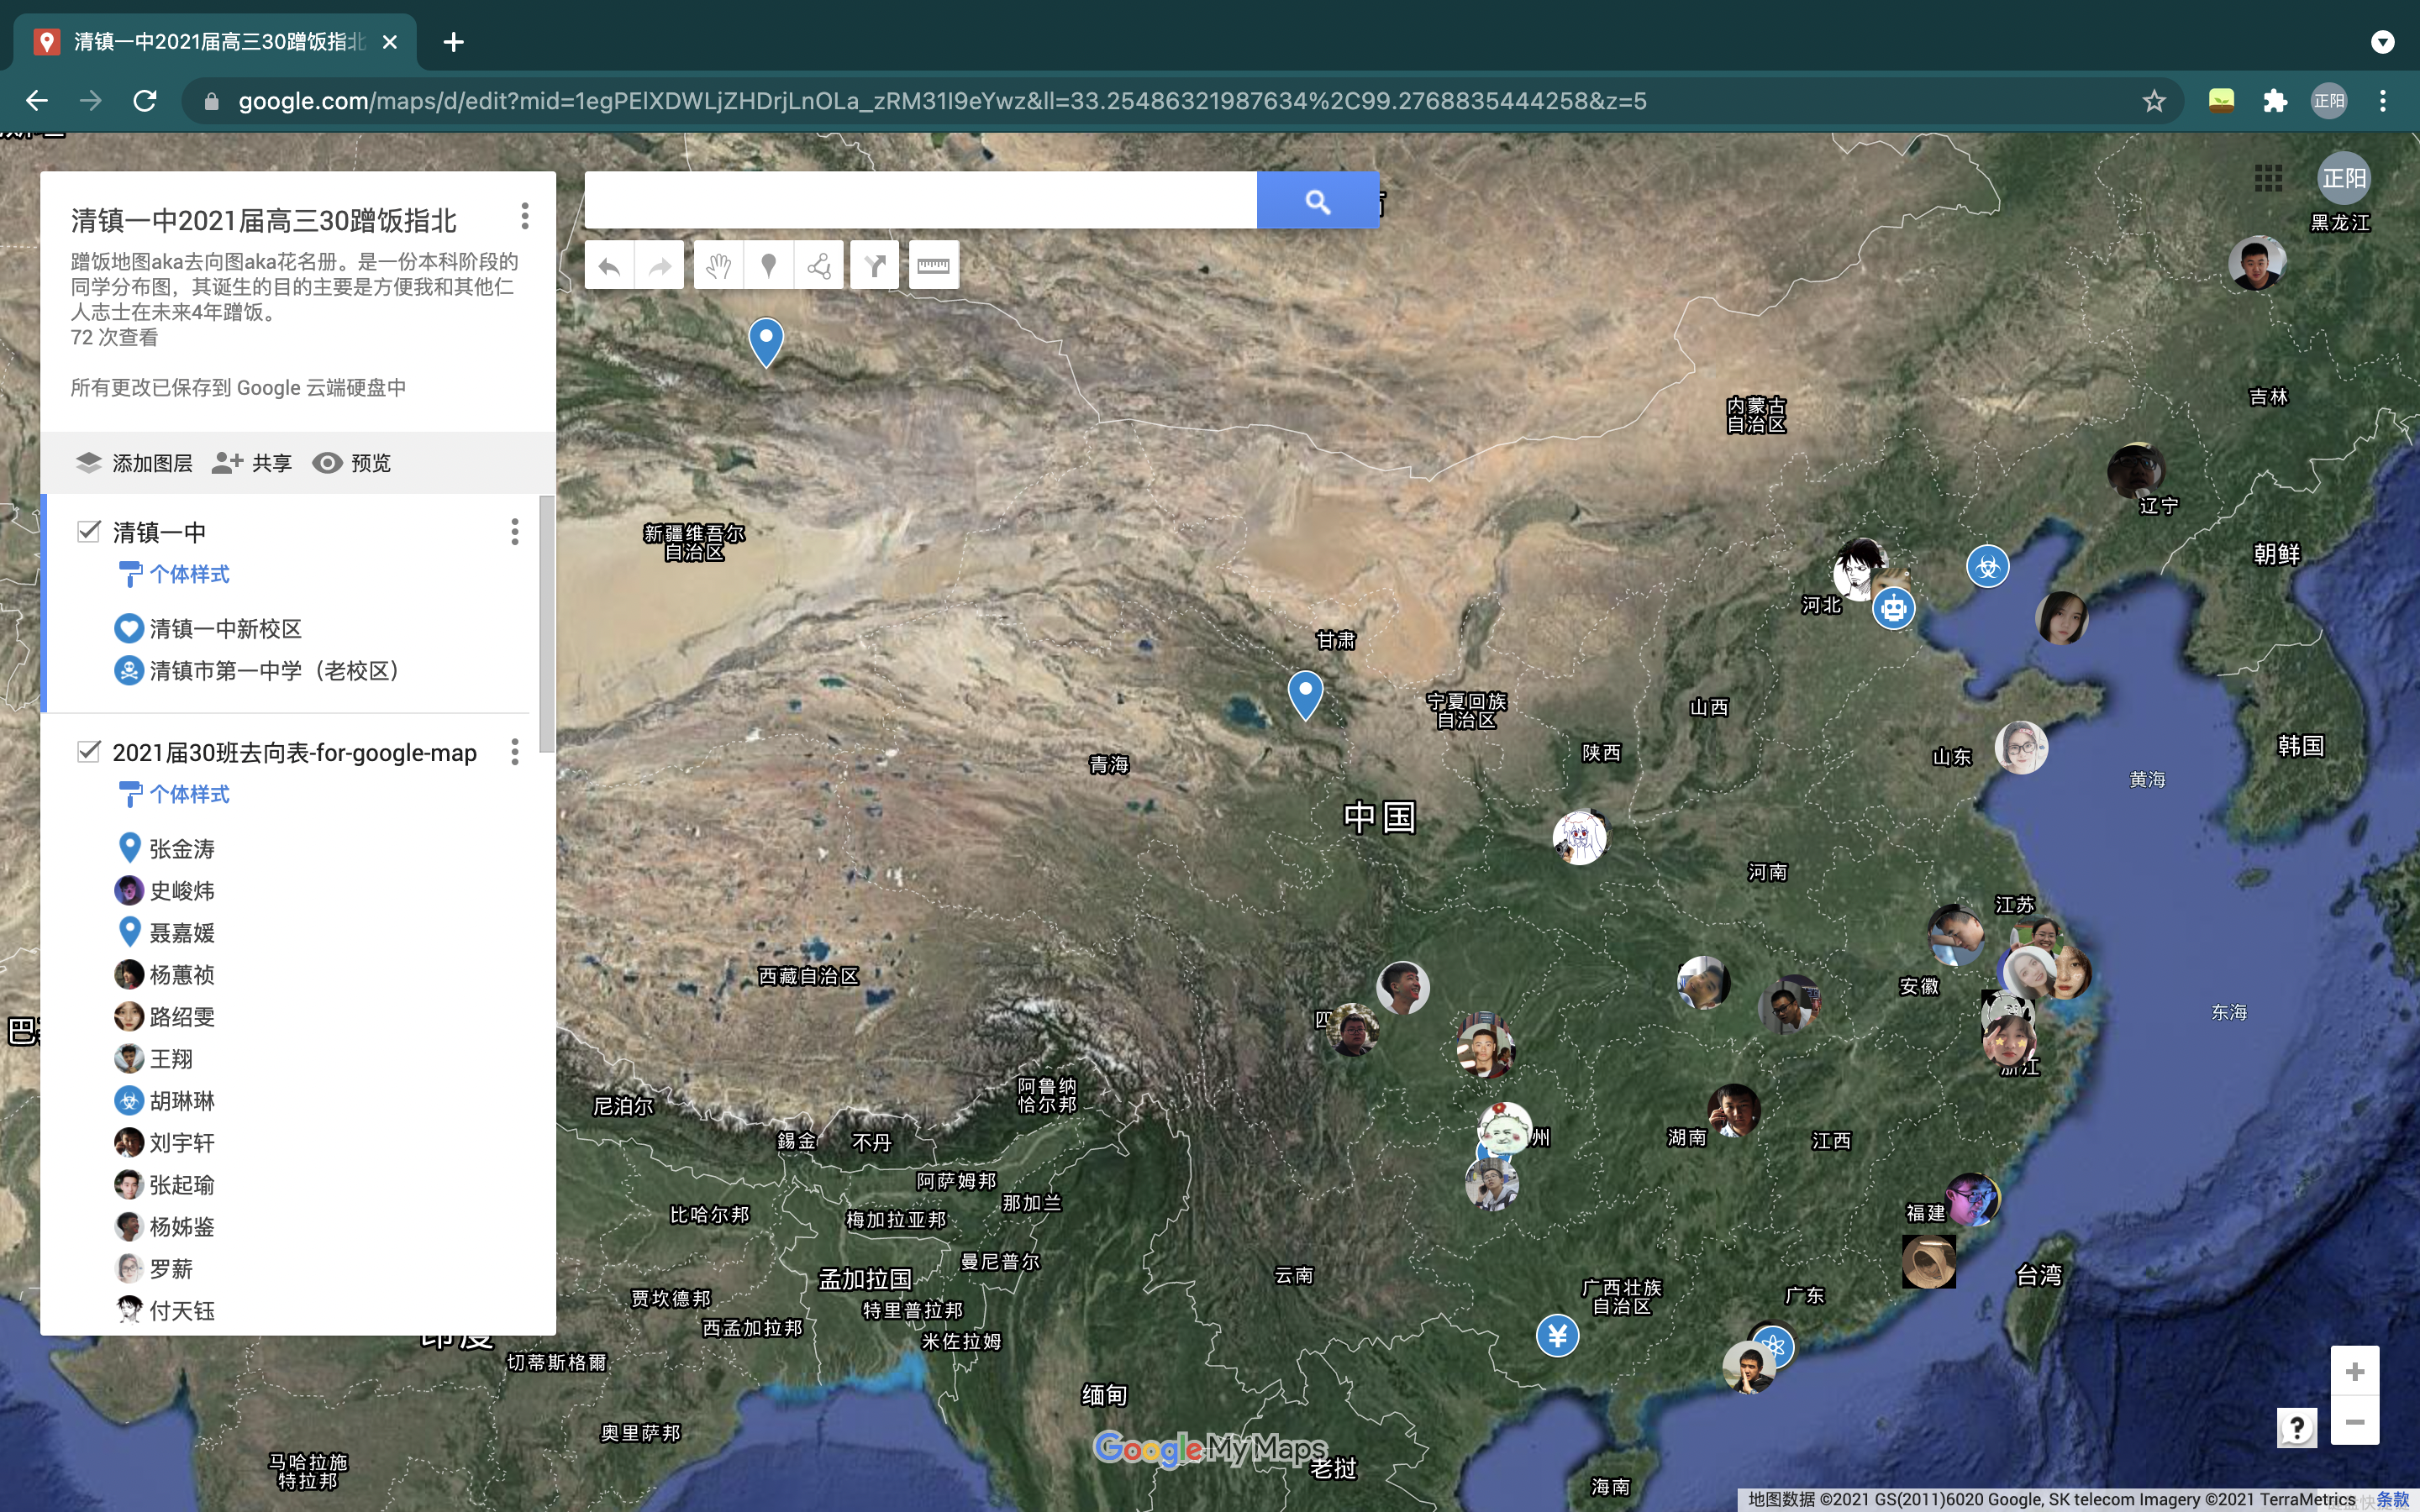This screenshot has height=1512, width=2420.
Task: Click the green extension icon in toolbar
Action: click(x=2221, y=101)
